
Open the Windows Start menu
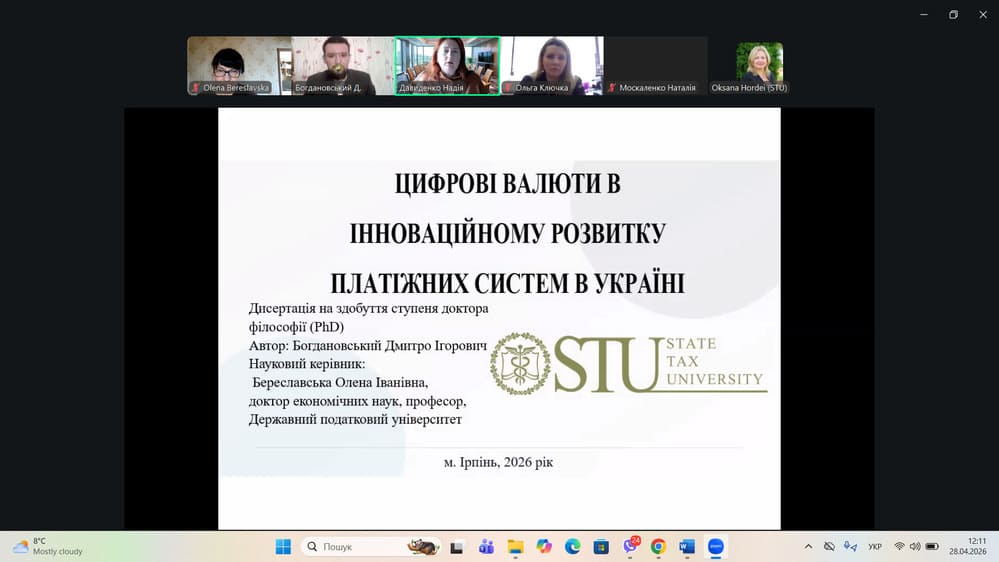pos(284,547)
